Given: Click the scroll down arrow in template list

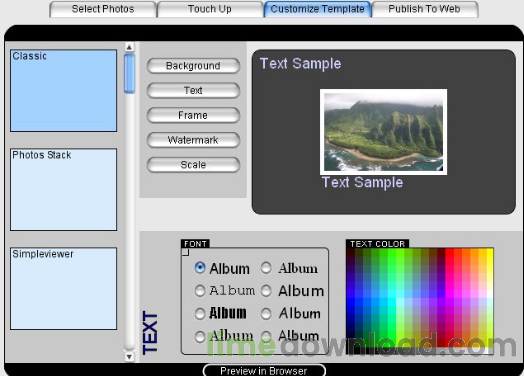Looking at the screenshot, I should [129, 357].
